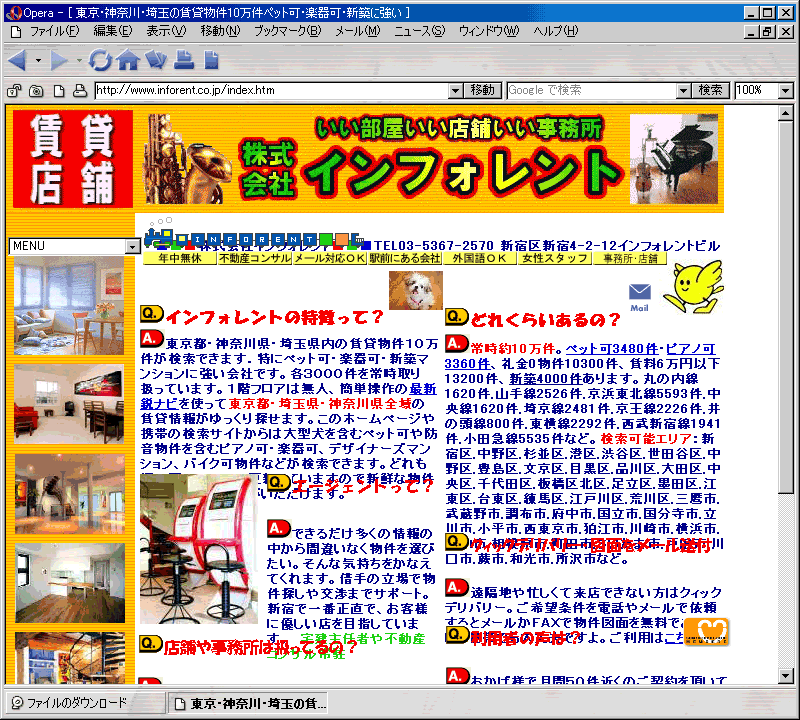Click the orange heart badge icon
The image size is (800, 720).
tap(706, 632)
